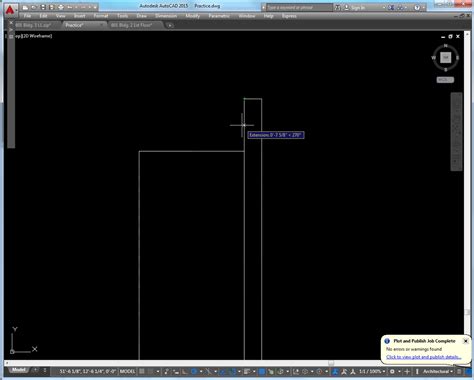Open the File menu
The width and height of the screenshot is (474, 380).
point(27,16)
